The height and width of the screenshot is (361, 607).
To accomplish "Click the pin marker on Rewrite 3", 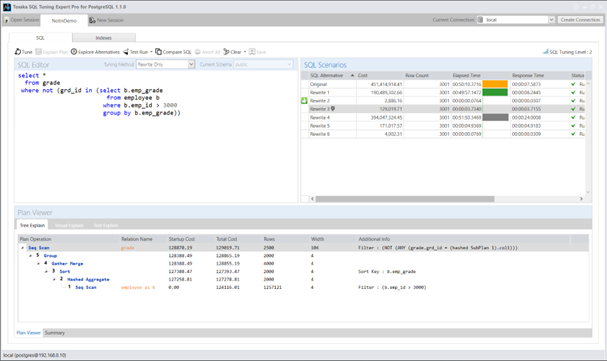I will tap(333, 109).
